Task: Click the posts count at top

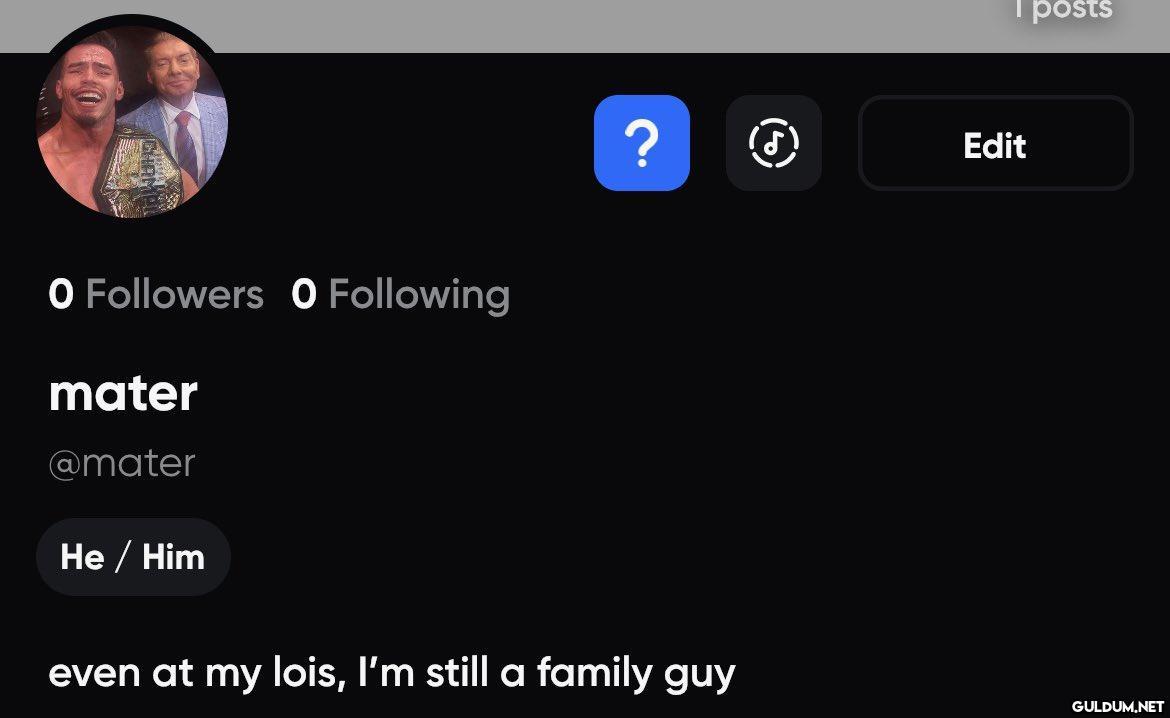Action: [1062, 10]
